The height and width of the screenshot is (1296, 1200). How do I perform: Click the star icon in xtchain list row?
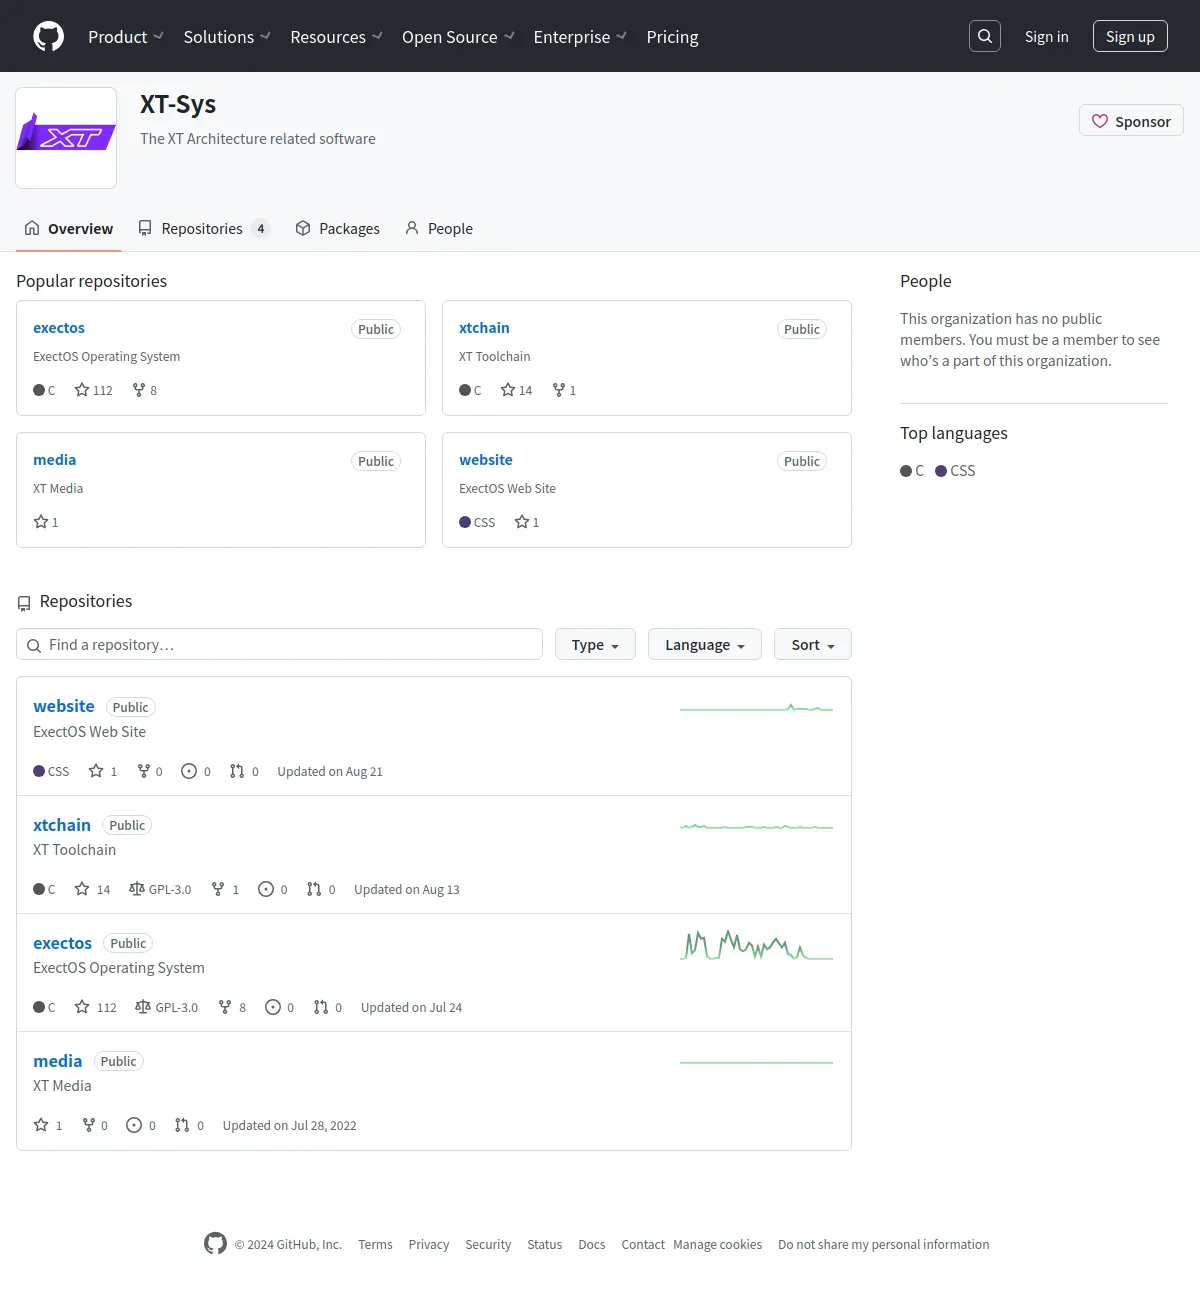(82, 889)
